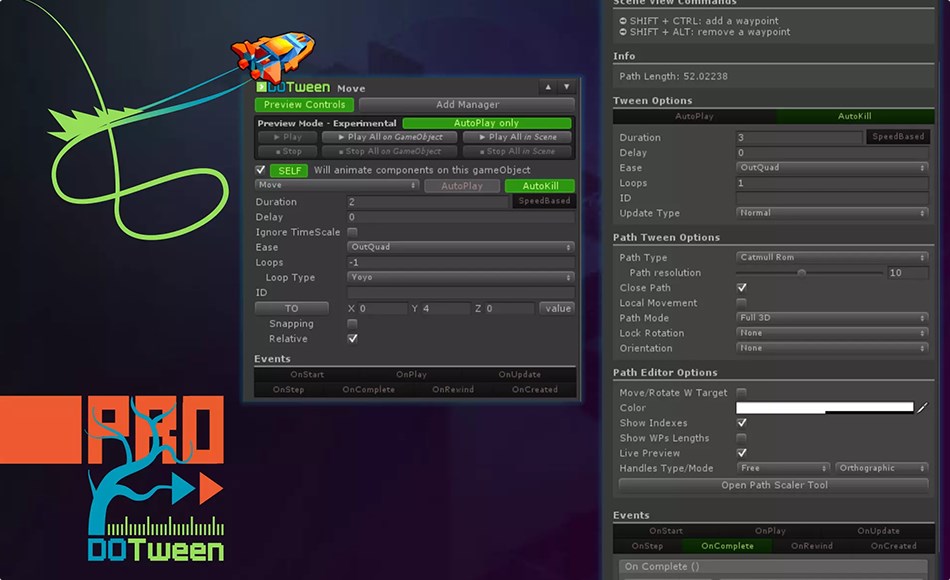Disable the Close Path option
Screen dimensions: 950x580
(741, 287)
